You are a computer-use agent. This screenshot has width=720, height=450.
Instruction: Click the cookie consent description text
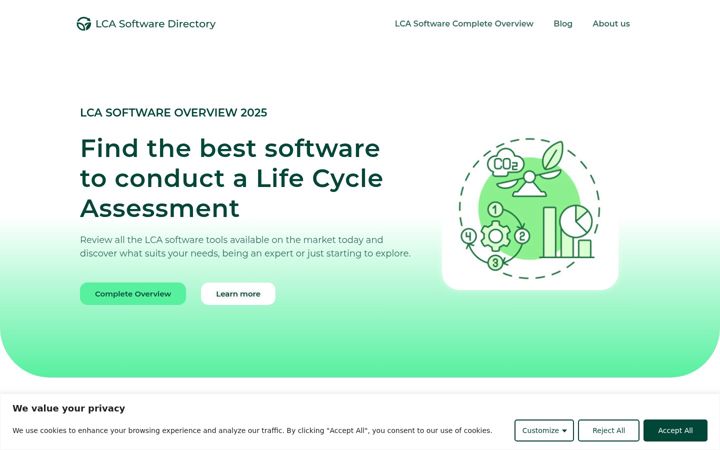pos(252,431)
